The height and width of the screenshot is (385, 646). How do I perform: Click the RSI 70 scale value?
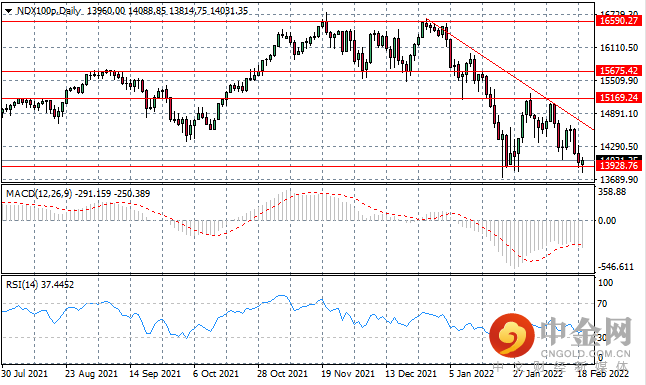[602, 304]
